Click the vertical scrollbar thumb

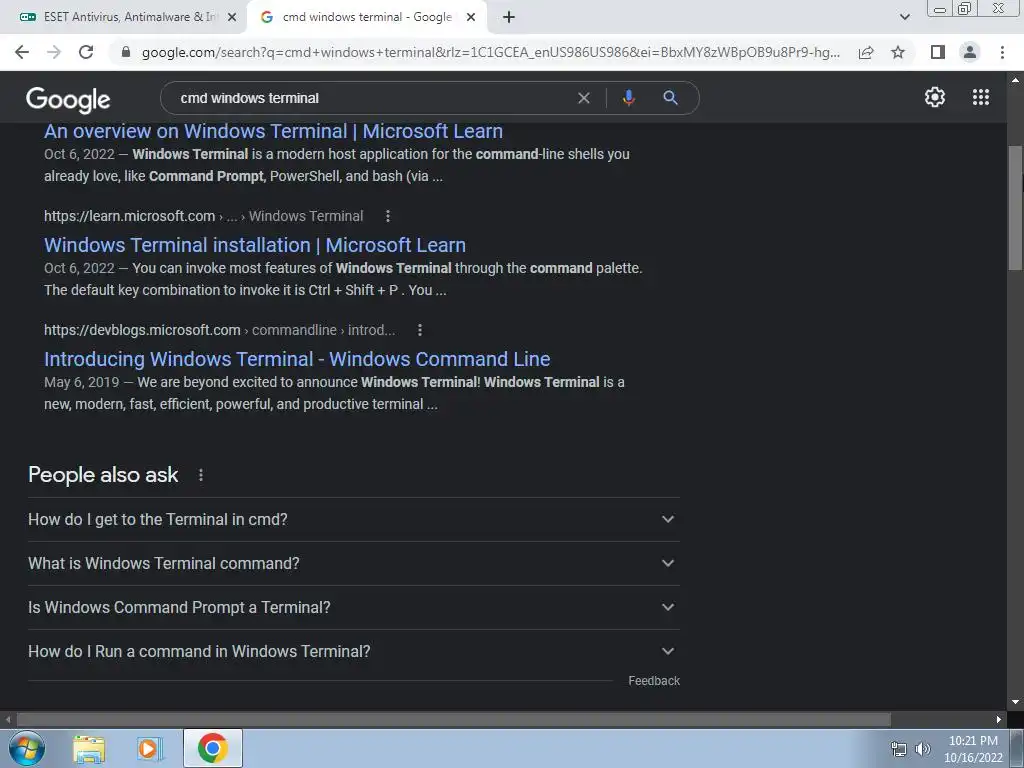(x=1015, y=207)
